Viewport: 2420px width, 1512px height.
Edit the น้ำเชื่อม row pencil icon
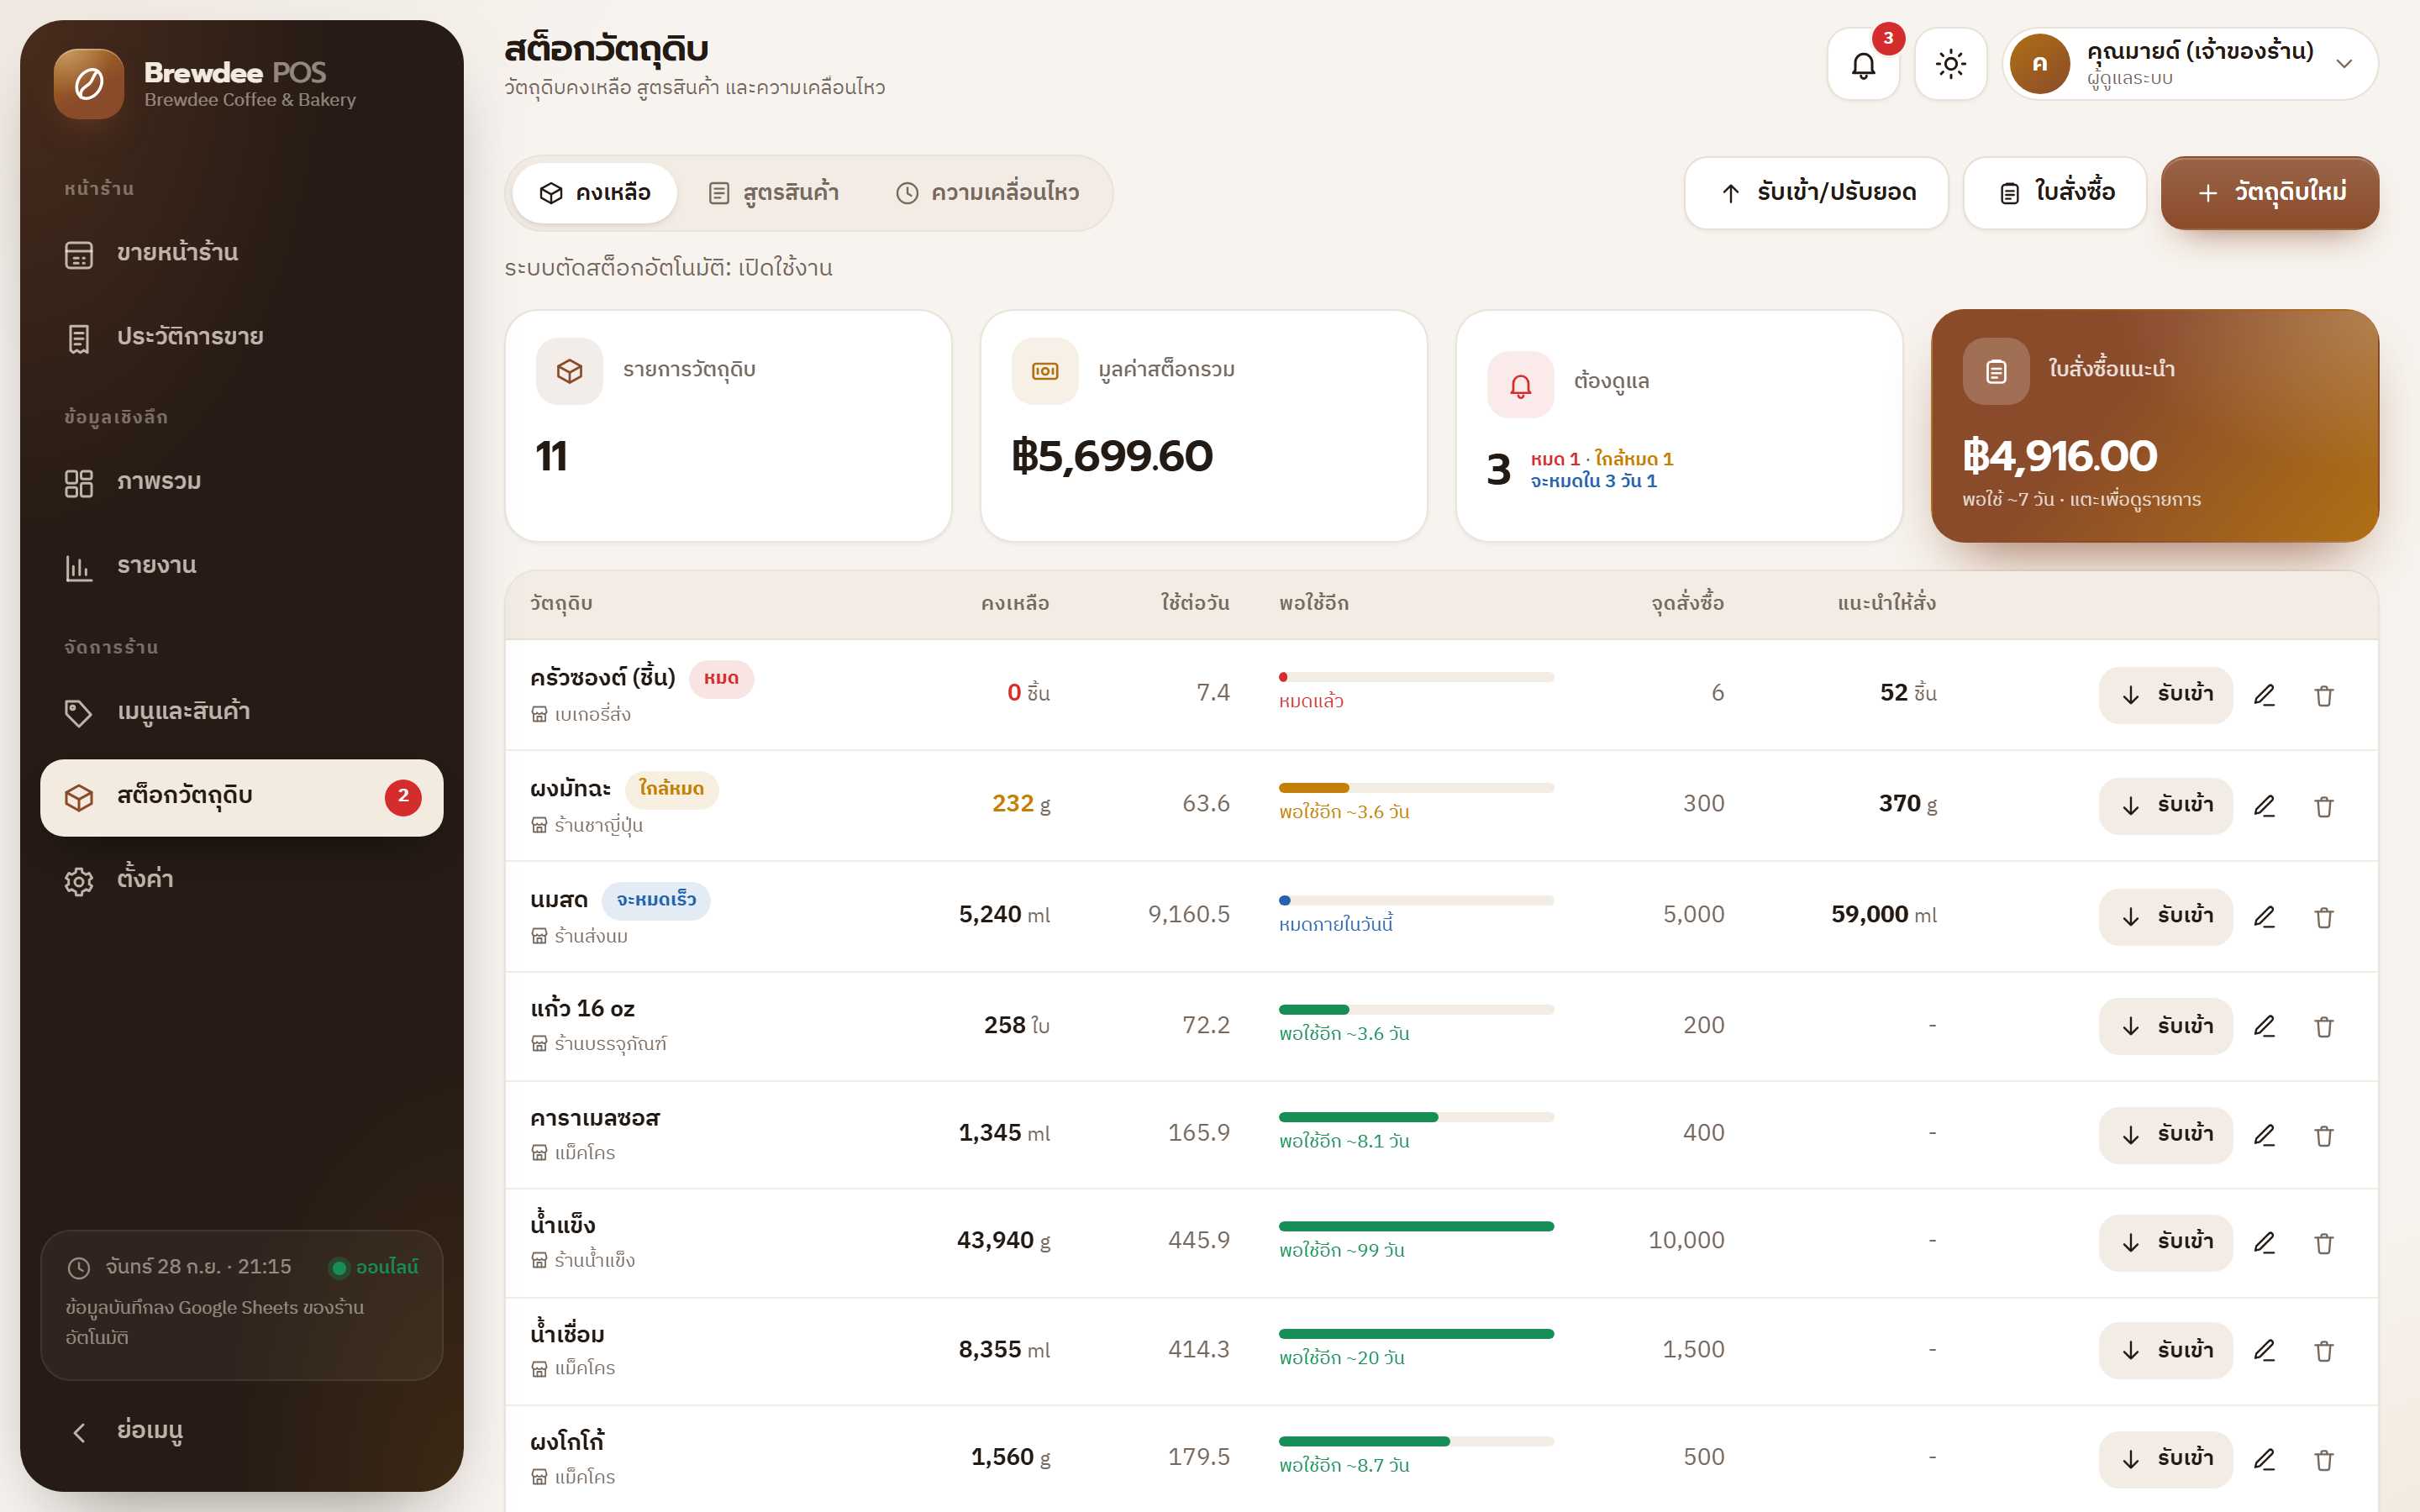(x=2264, y=1350)
